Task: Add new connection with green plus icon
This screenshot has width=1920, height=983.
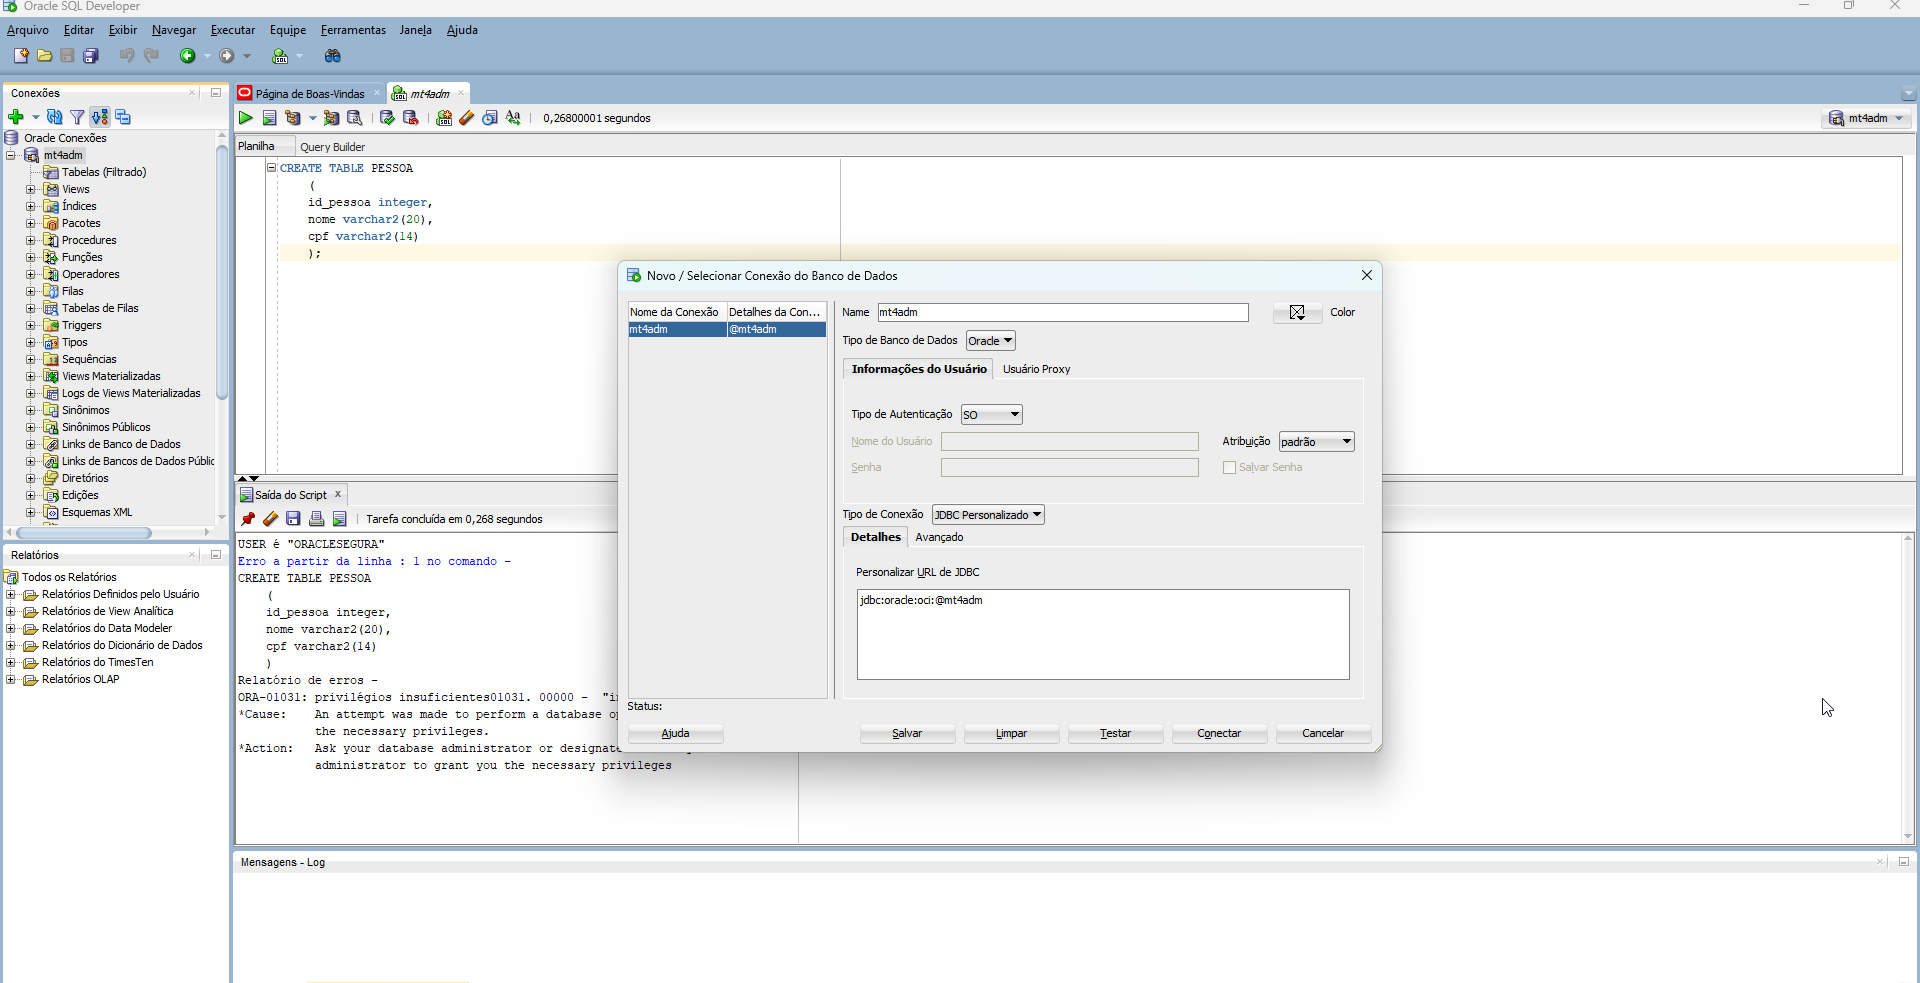Action: tap(16, 117)
